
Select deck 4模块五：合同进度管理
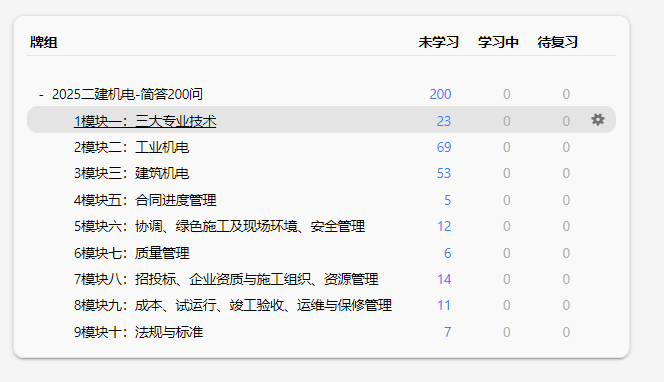click(x=145, y=200)
